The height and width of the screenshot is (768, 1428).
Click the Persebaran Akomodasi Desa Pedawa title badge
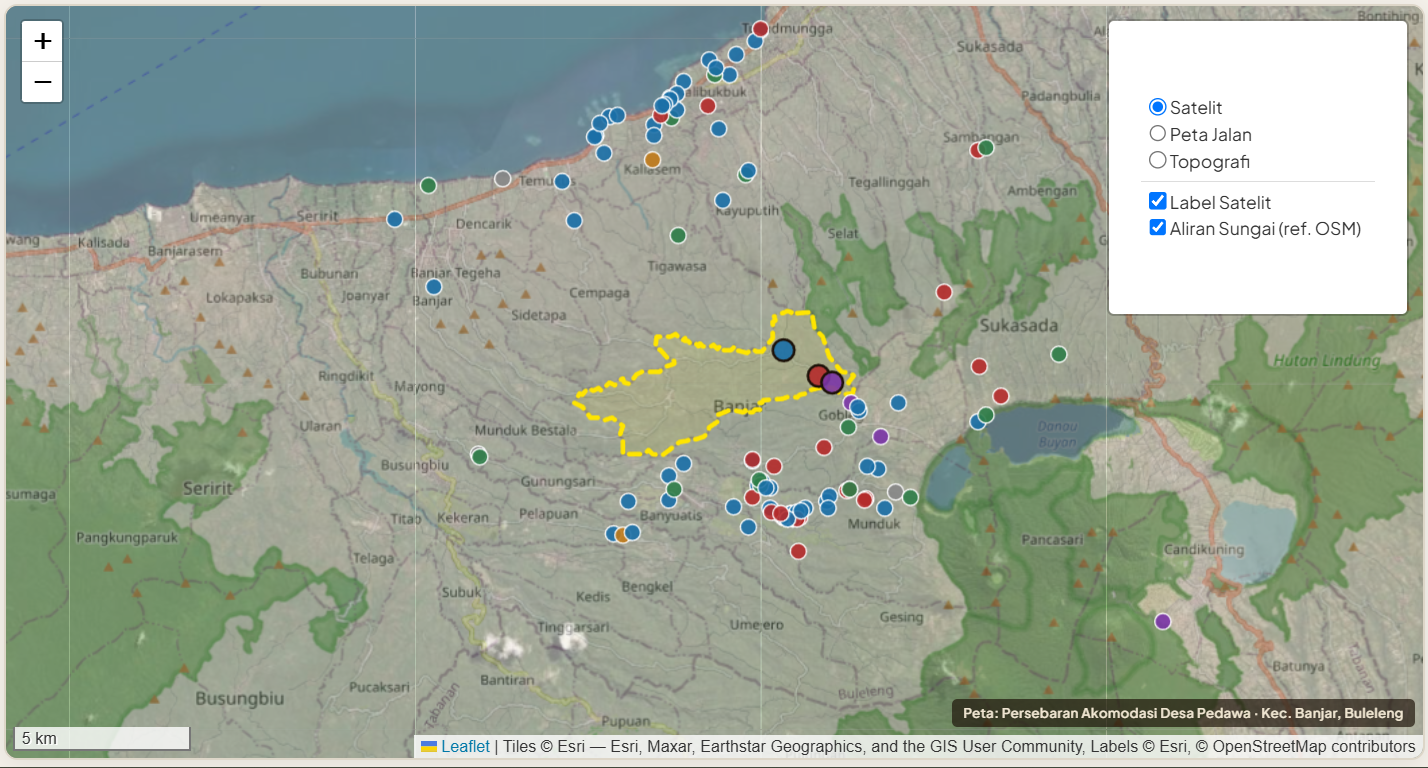coord(1183,713)
